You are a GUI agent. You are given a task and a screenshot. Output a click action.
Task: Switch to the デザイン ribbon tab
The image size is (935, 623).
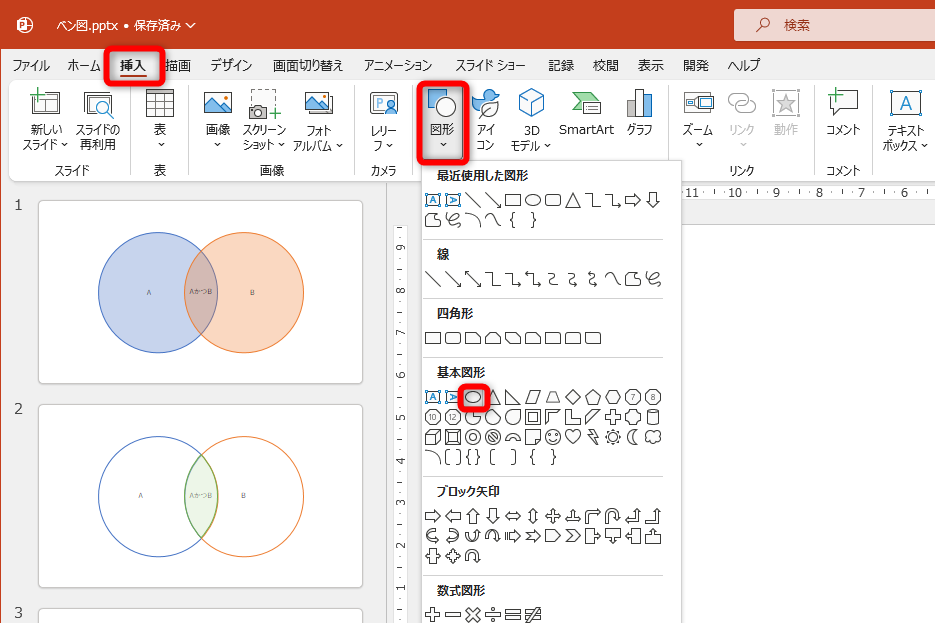(x=230, y=64)
